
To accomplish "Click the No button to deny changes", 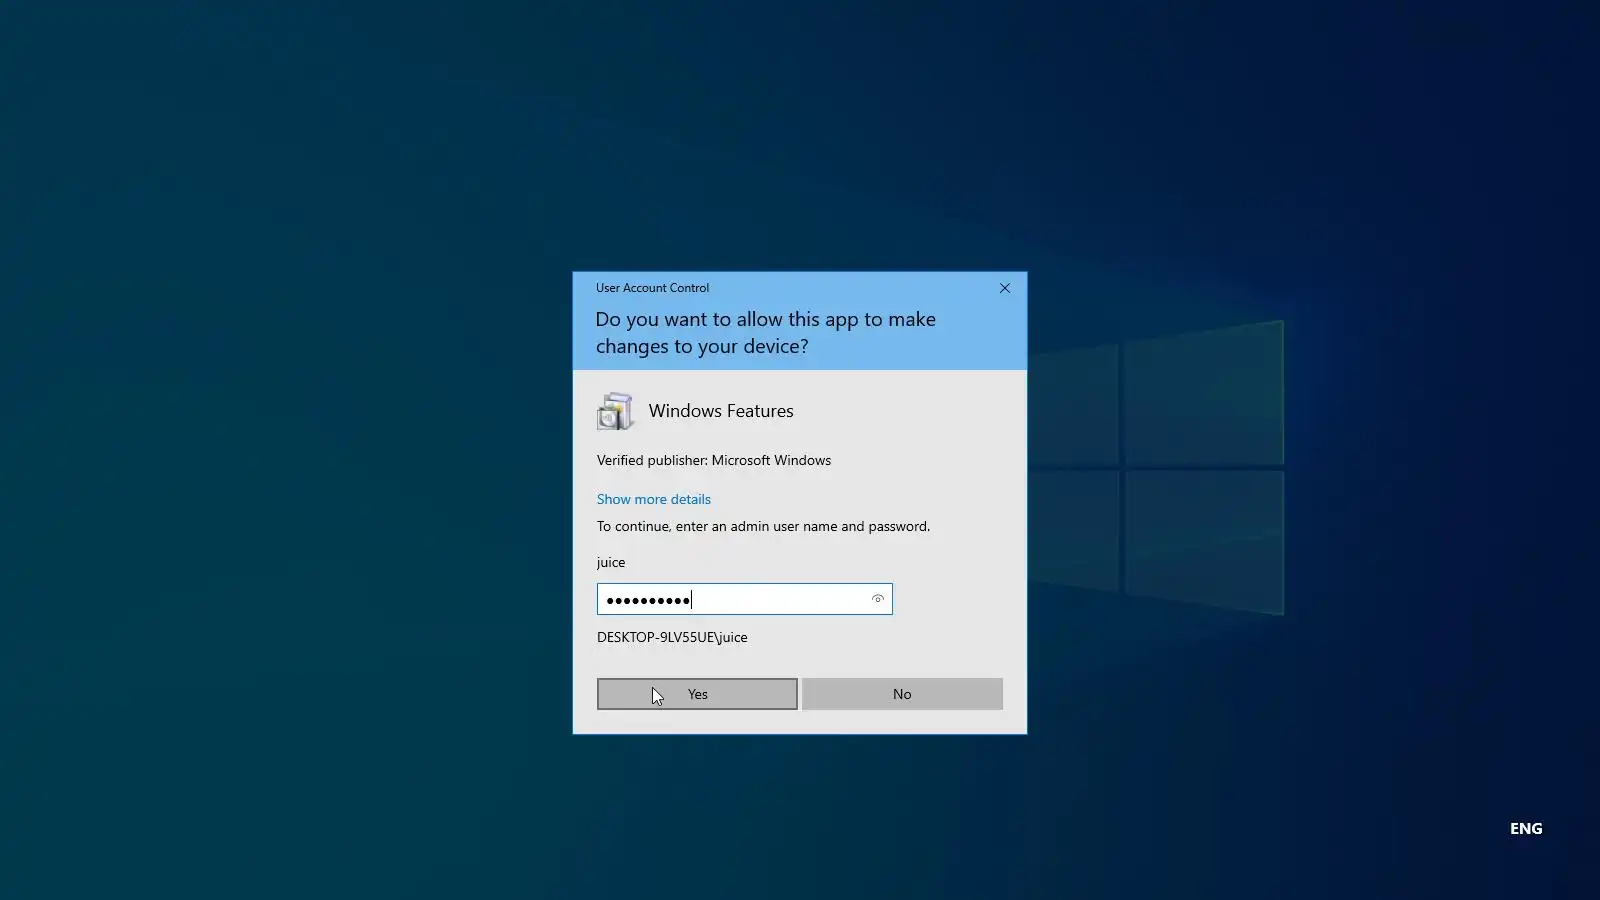I will (902, 694).
